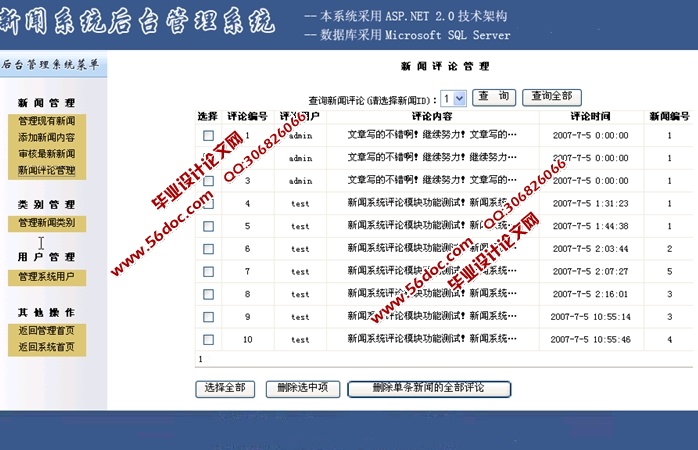
Task: Select 新闻评论管理 in the sidebar
Action: click(x=46, y=171)
